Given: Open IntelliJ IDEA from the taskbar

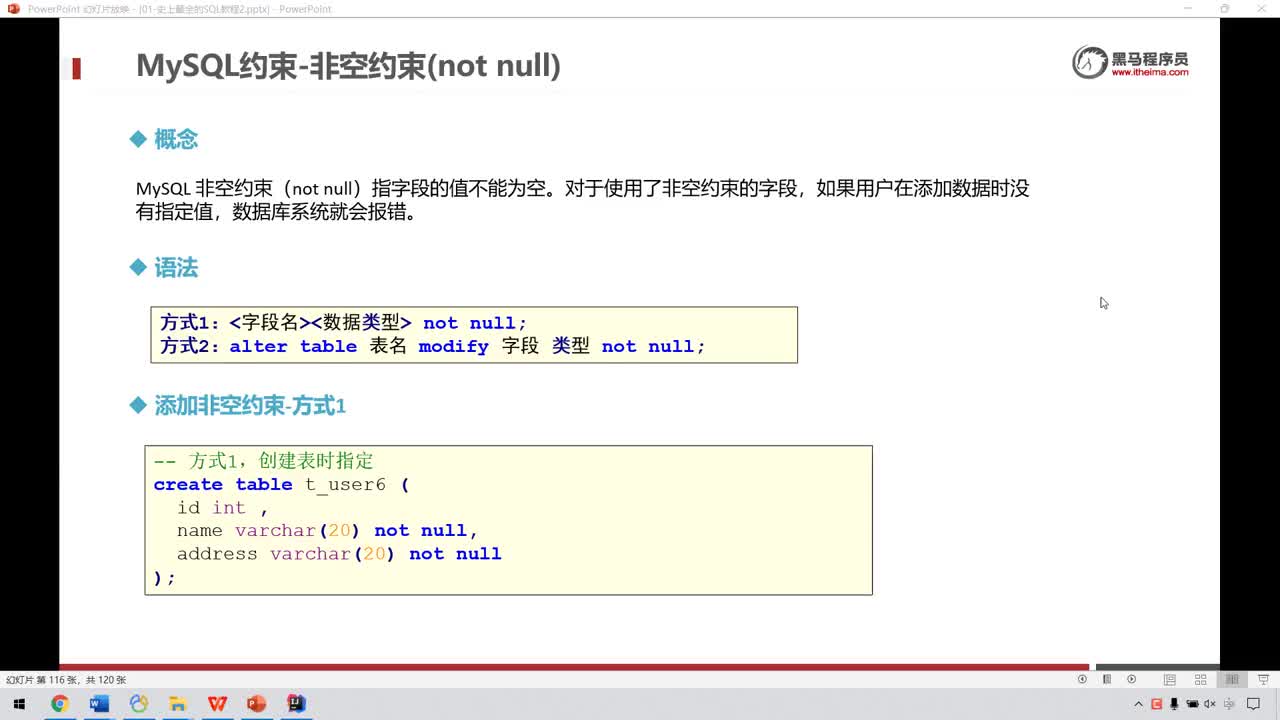Looking at the screenshot, I should (296, 704).
